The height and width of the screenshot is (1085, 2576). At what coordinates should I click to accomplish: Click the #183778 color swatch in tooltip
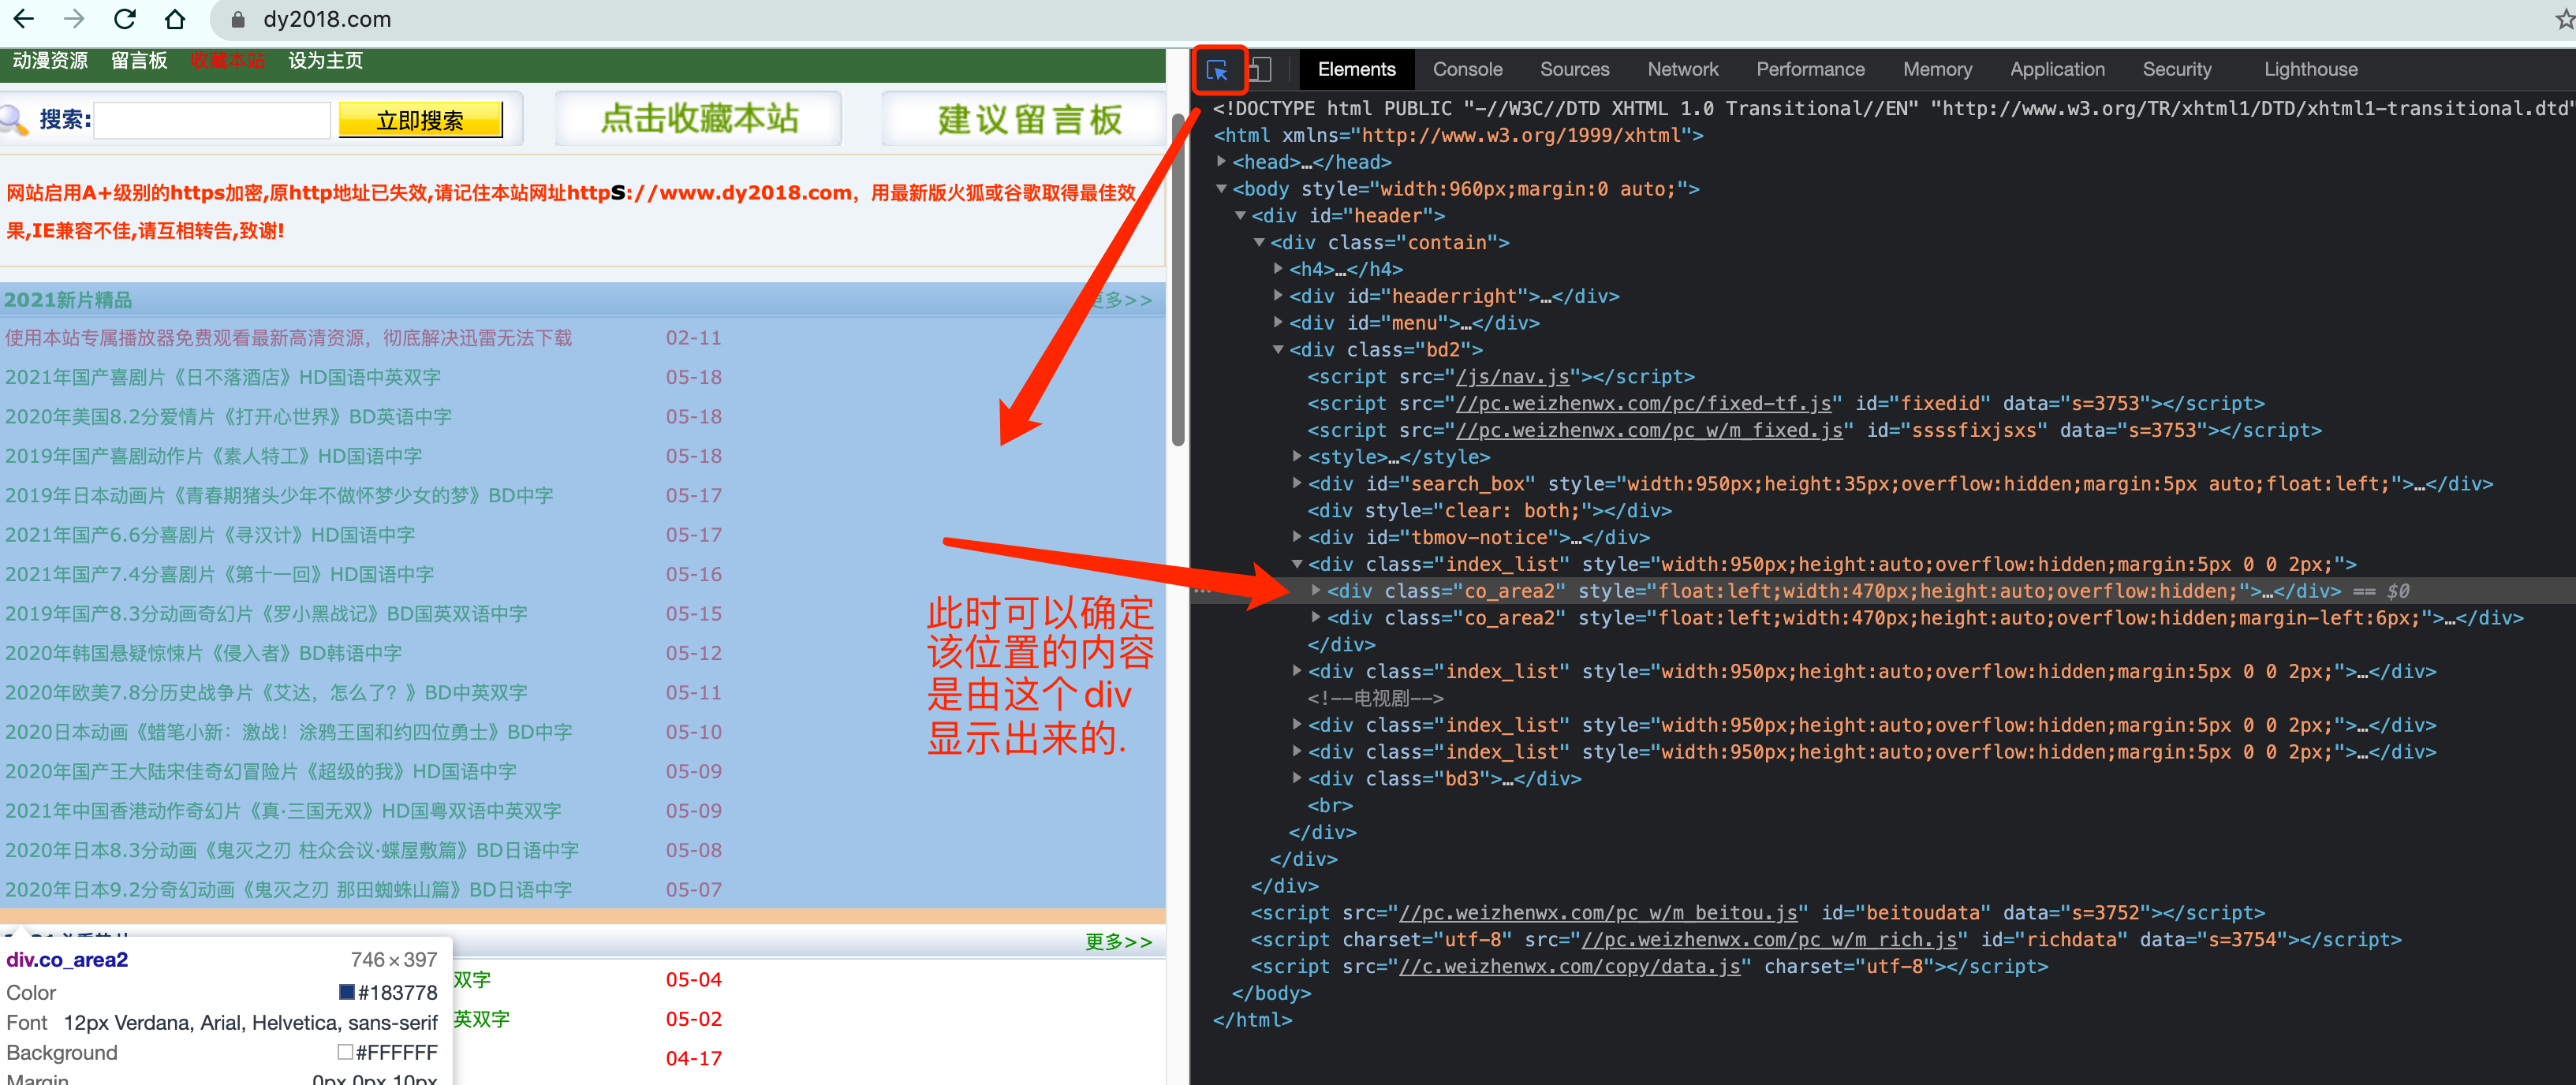[x=346, y=992]
